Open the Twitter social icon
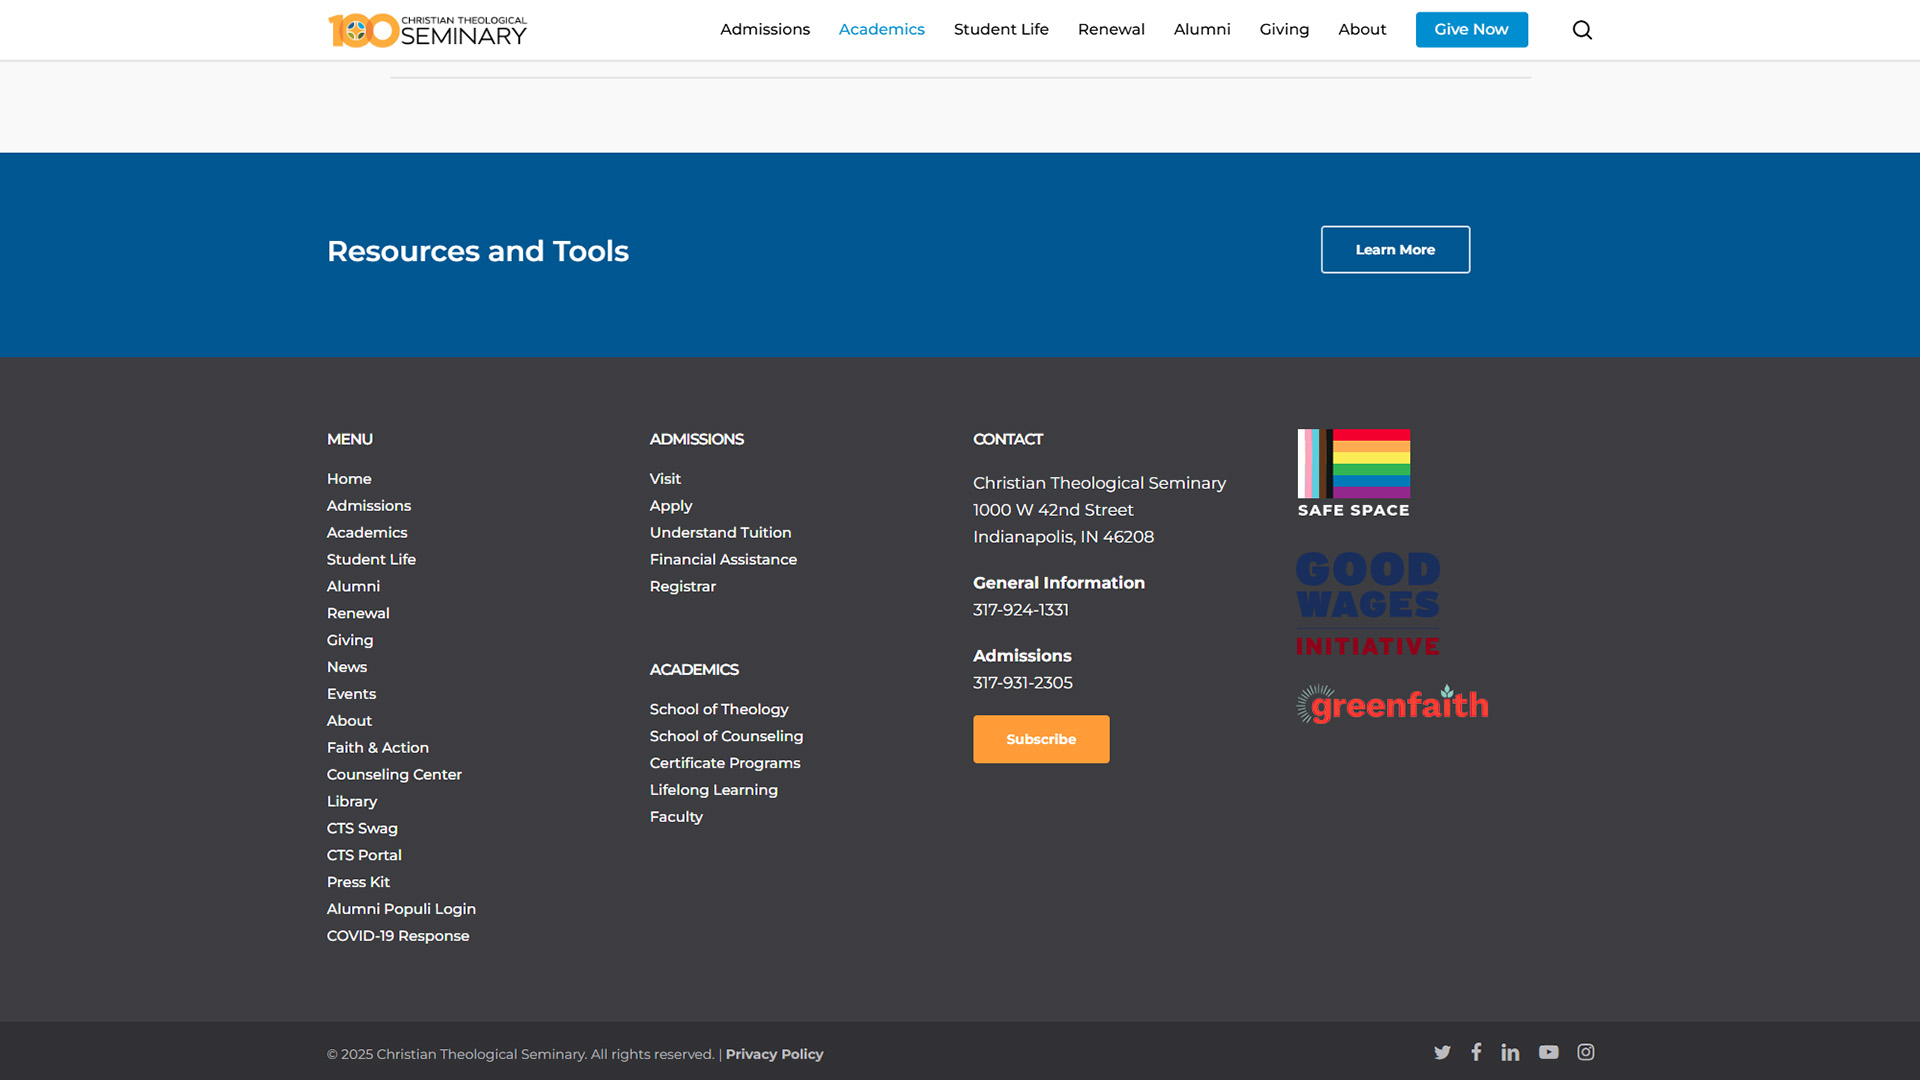The width and height of the screenshot is (1920, 1080). click(x=1442, y=1052)
